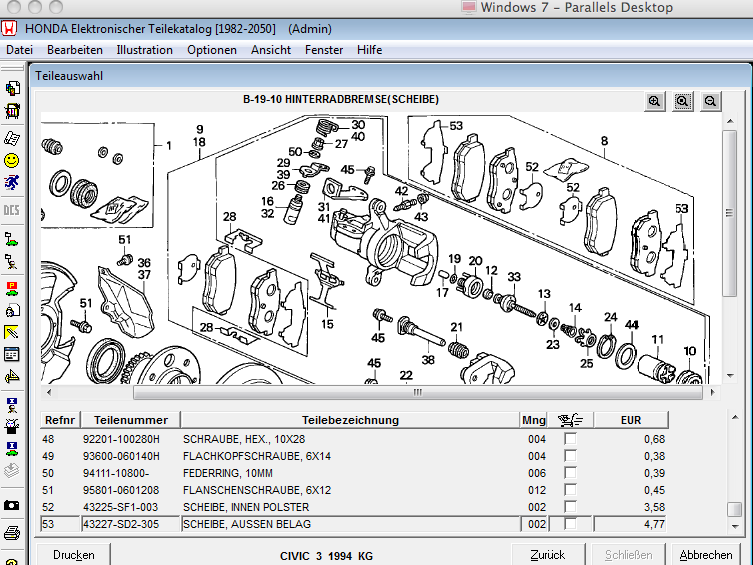Click the Abbrechen button
The width and height of the screenshot is (753, 565).
click(x=706, y=554)
